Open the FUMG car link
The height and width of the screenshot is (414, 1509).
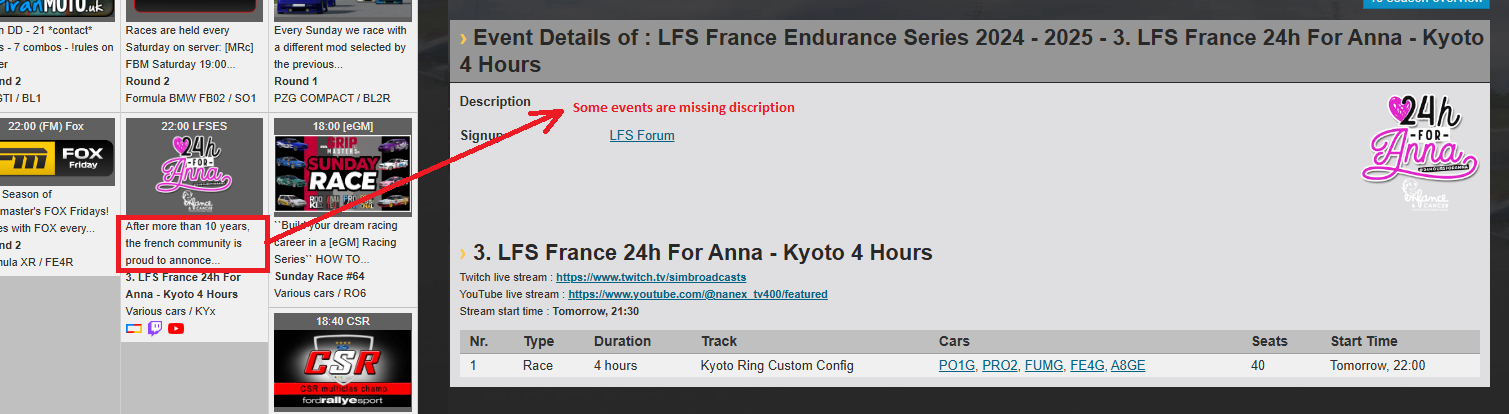coord(1045,366)
